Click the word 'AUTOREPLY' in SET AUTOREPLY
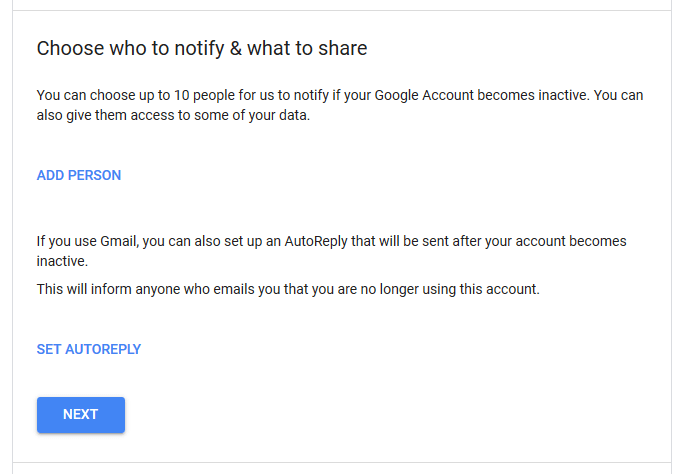681x474 pixels. click(x=103, y=349)
